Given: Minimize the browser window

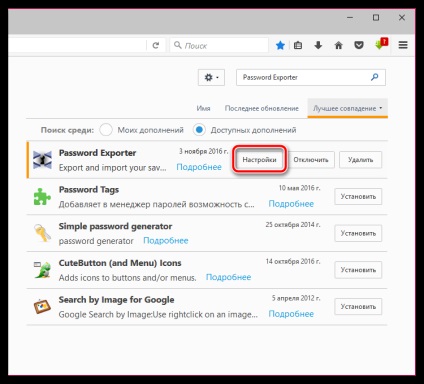Looking at the screenshot, I should tap(350, 17).
